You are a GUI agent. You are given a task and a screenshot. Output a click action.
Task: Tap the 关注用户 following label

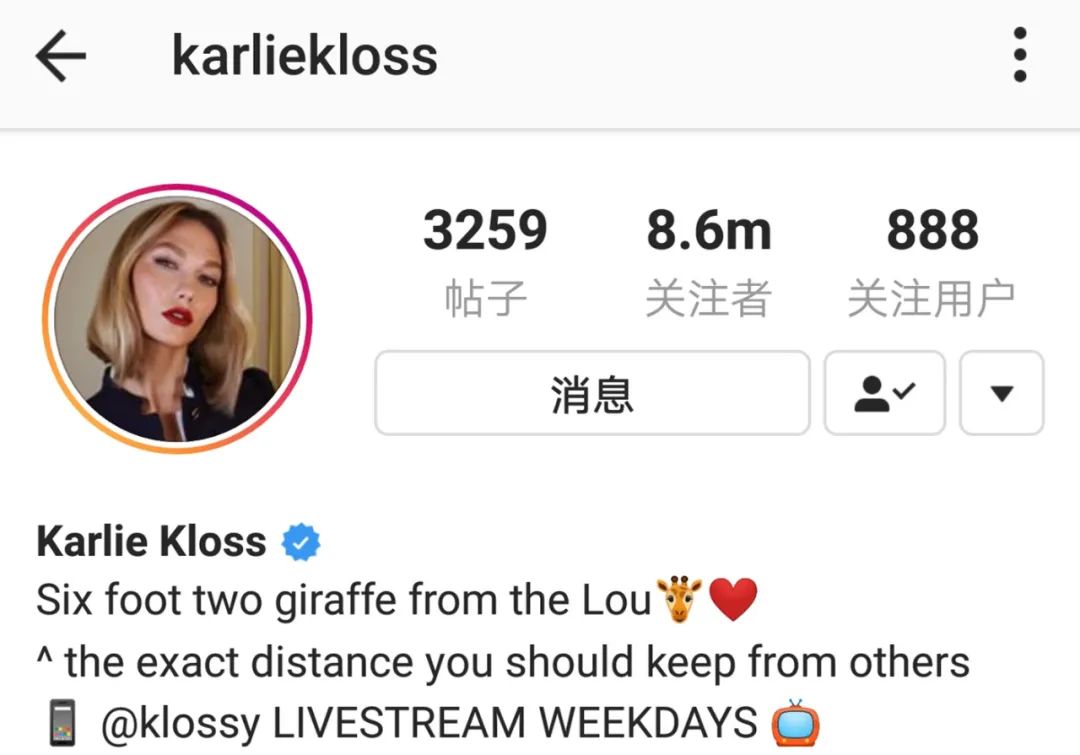point(931,299)
